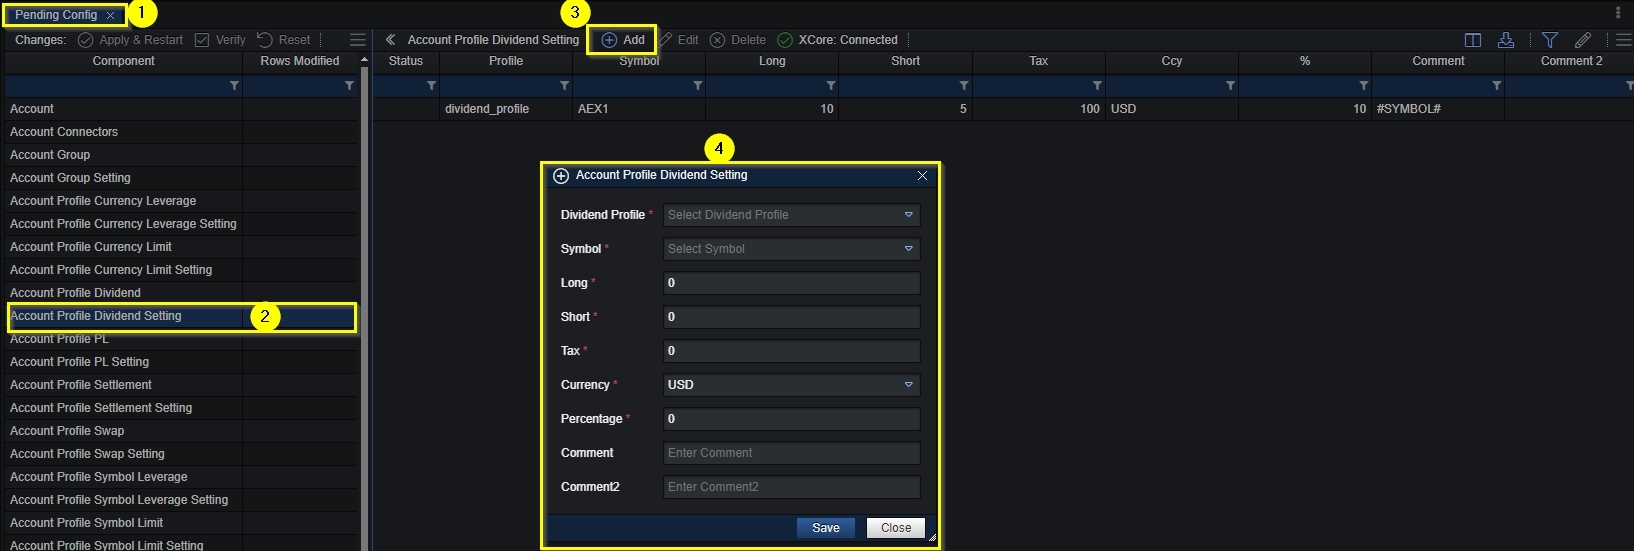This screenshot has height=551, width=1634.
Task: Click the Tax value input field
Action: click(x=791, y=351)
